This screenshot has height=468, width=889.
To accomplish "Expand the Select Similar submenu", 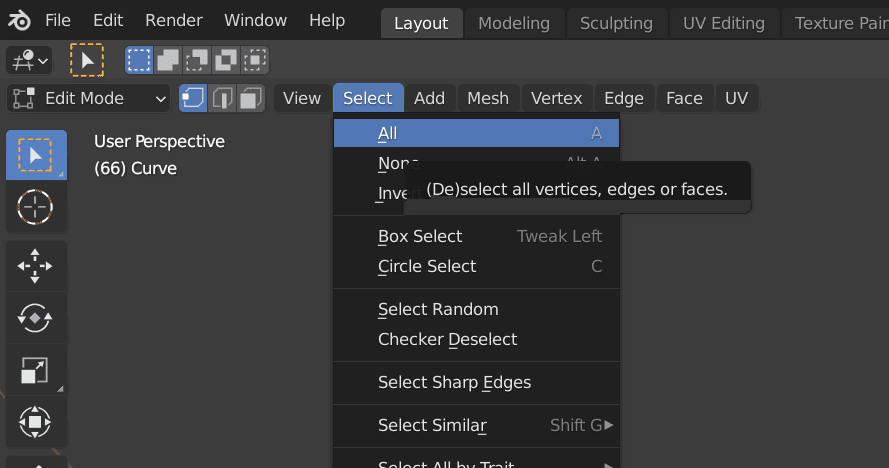I will (x=476, y=425).
